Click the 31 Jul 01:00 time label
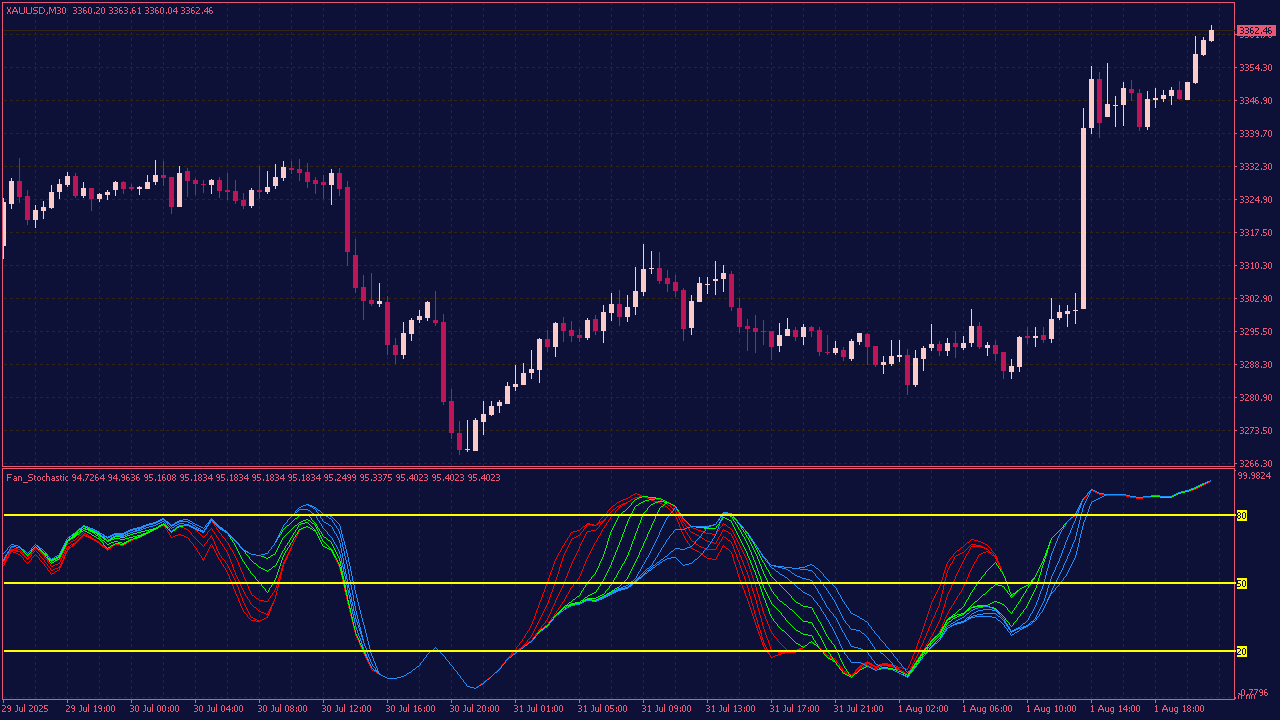Viewport: 1280px width, 720px height. pos(539,708)
